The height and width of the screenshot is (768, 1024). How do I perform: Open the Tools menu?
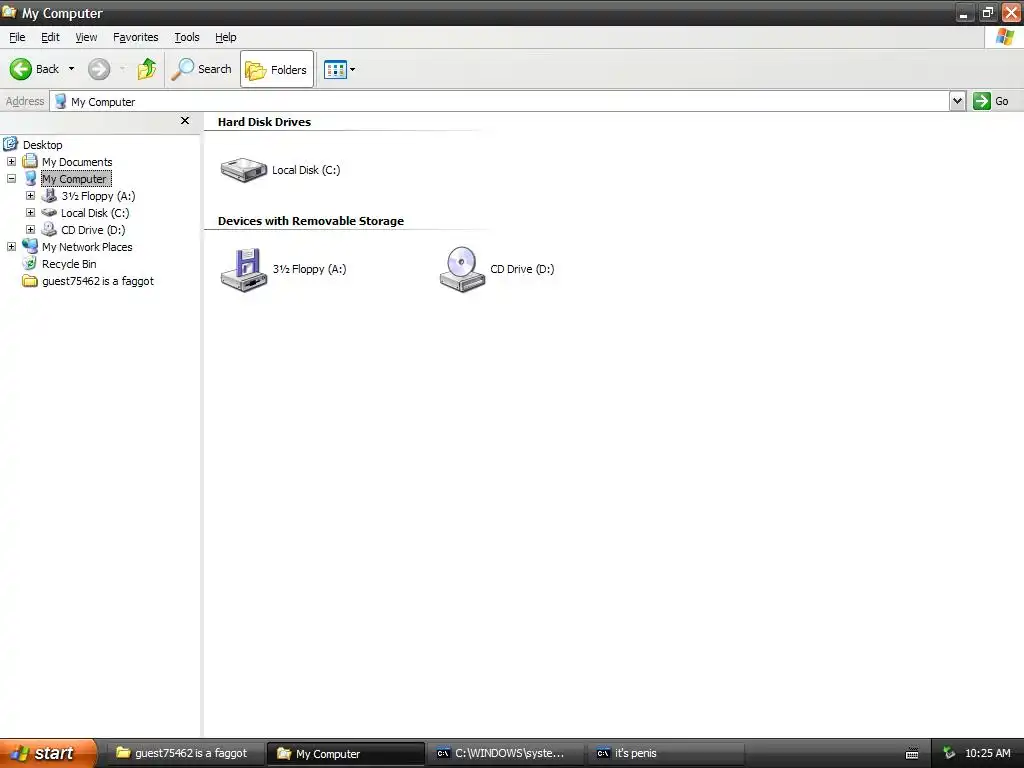tap(187, 37)
